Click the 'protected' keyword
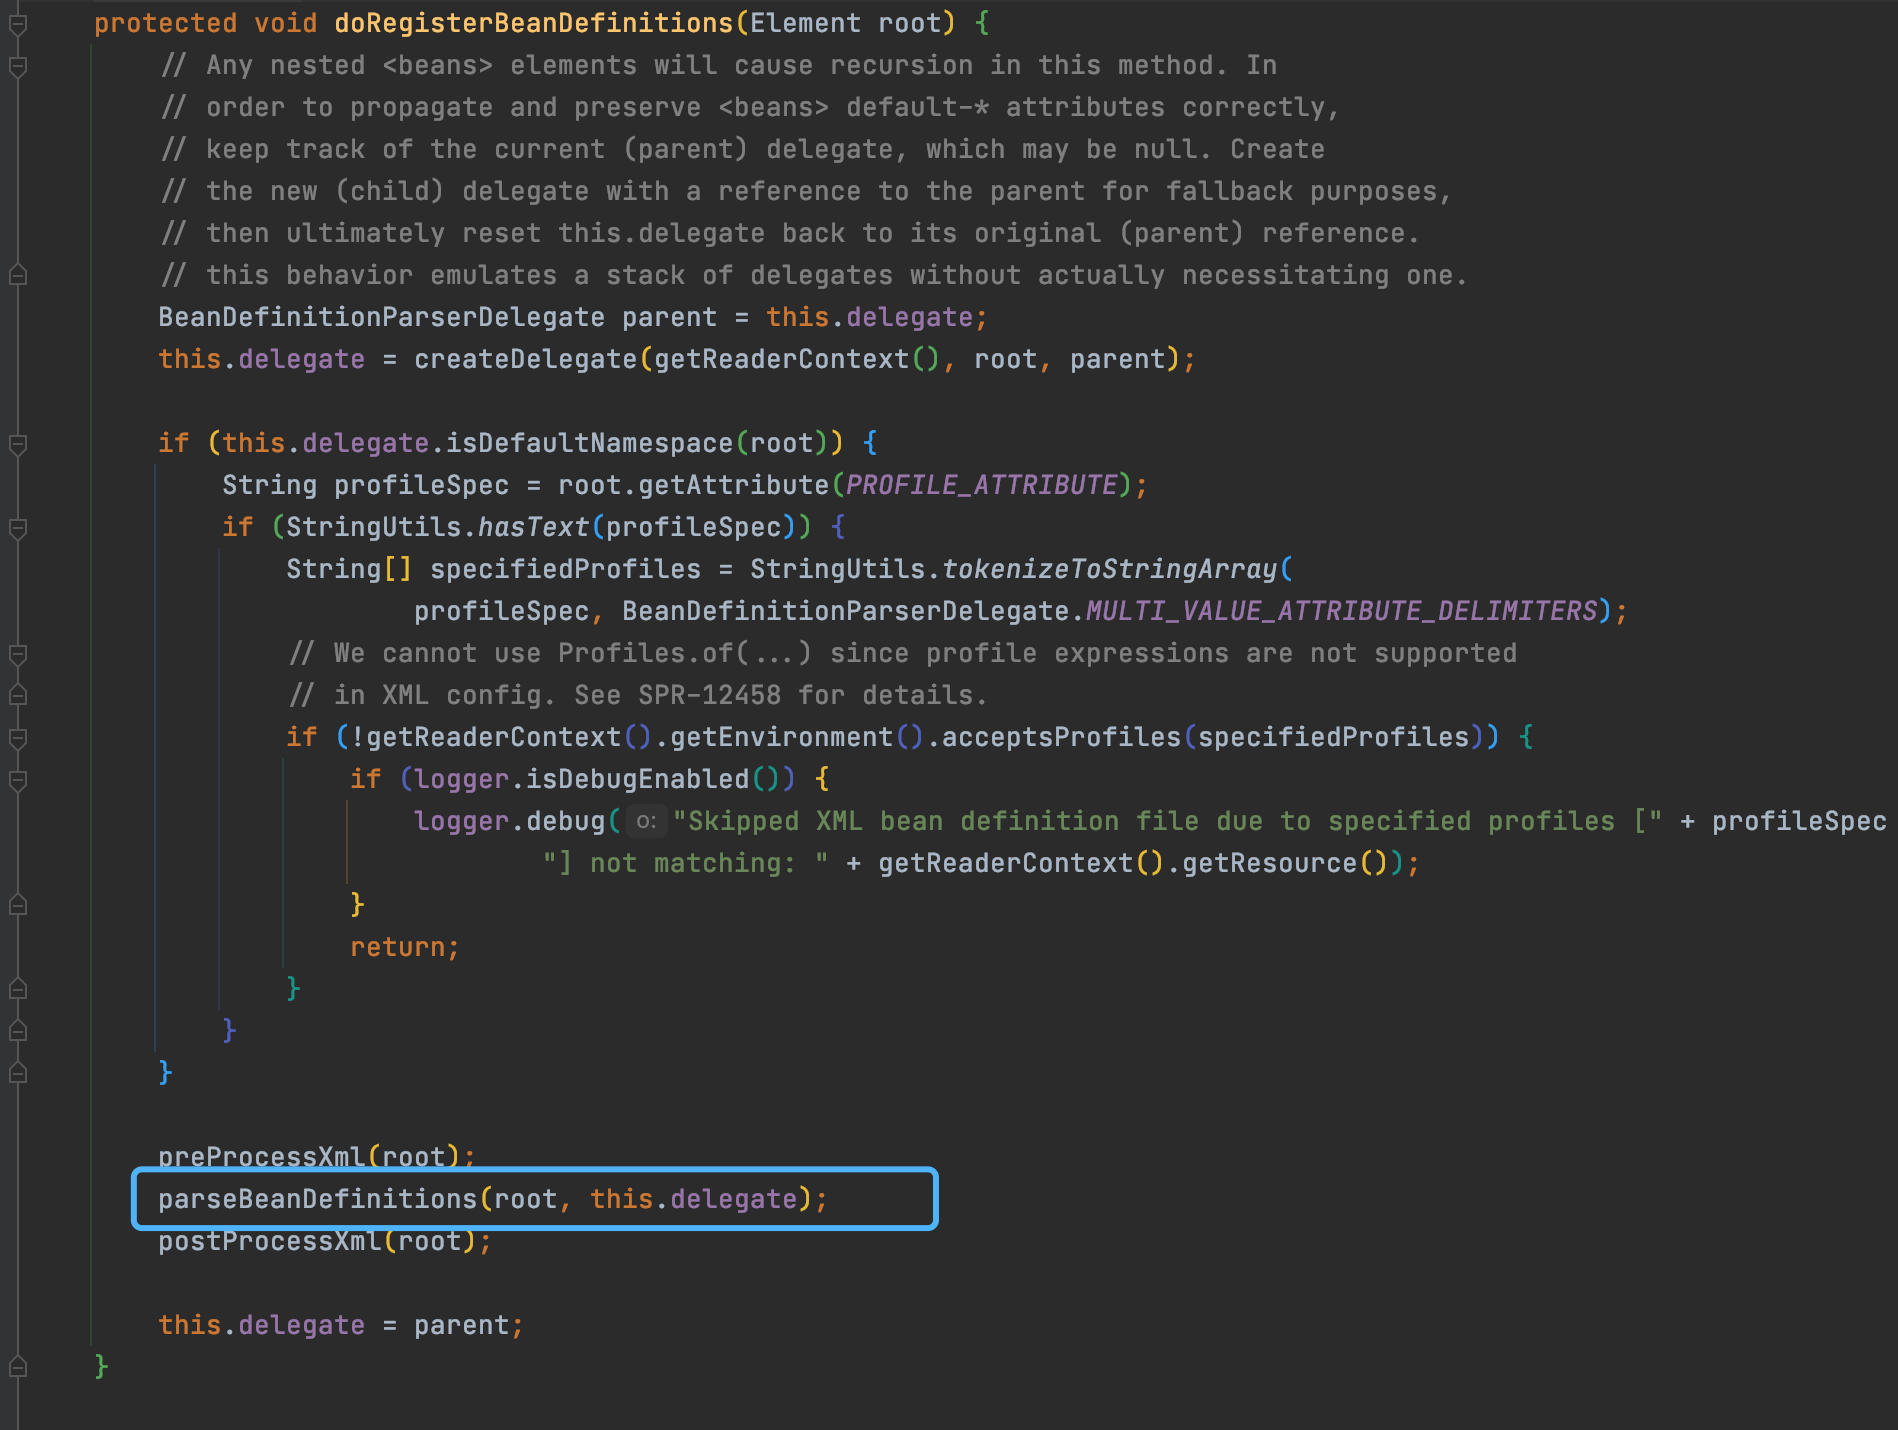 pos(166,23)
